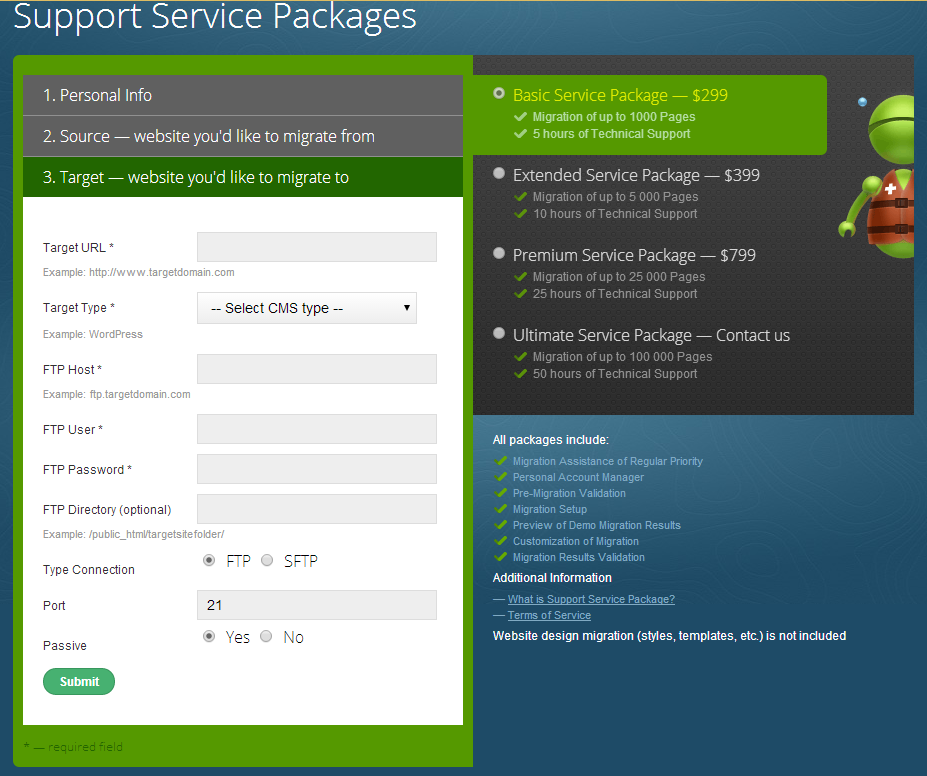Screen dimensions: 927x776
Task: Focus the FTP Host field
Action: (x=317, y=369)
